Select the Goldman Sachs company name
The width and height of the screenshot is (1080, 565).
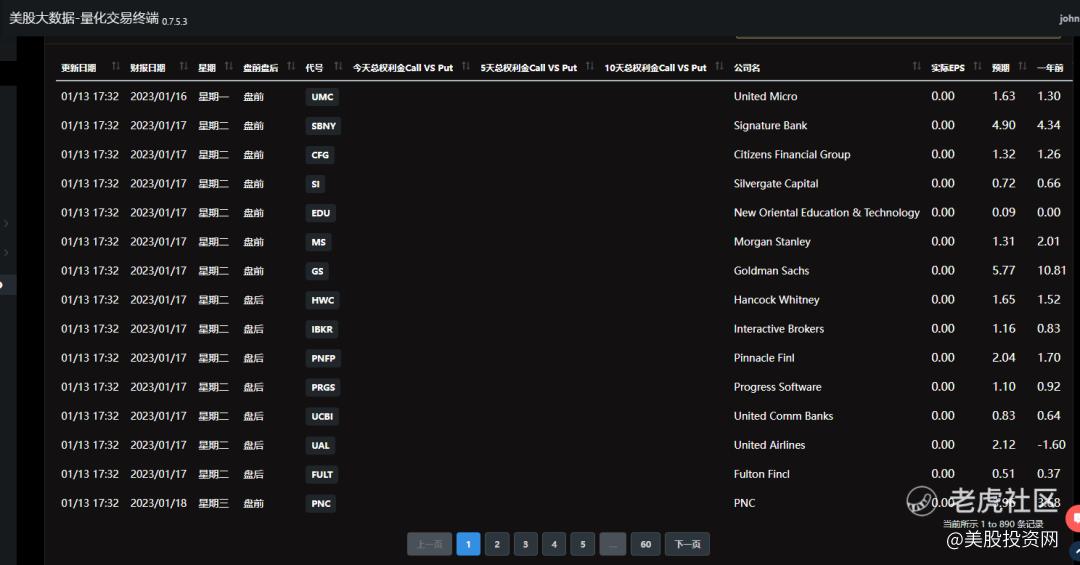pyautogui.click(x=771, y=271)
